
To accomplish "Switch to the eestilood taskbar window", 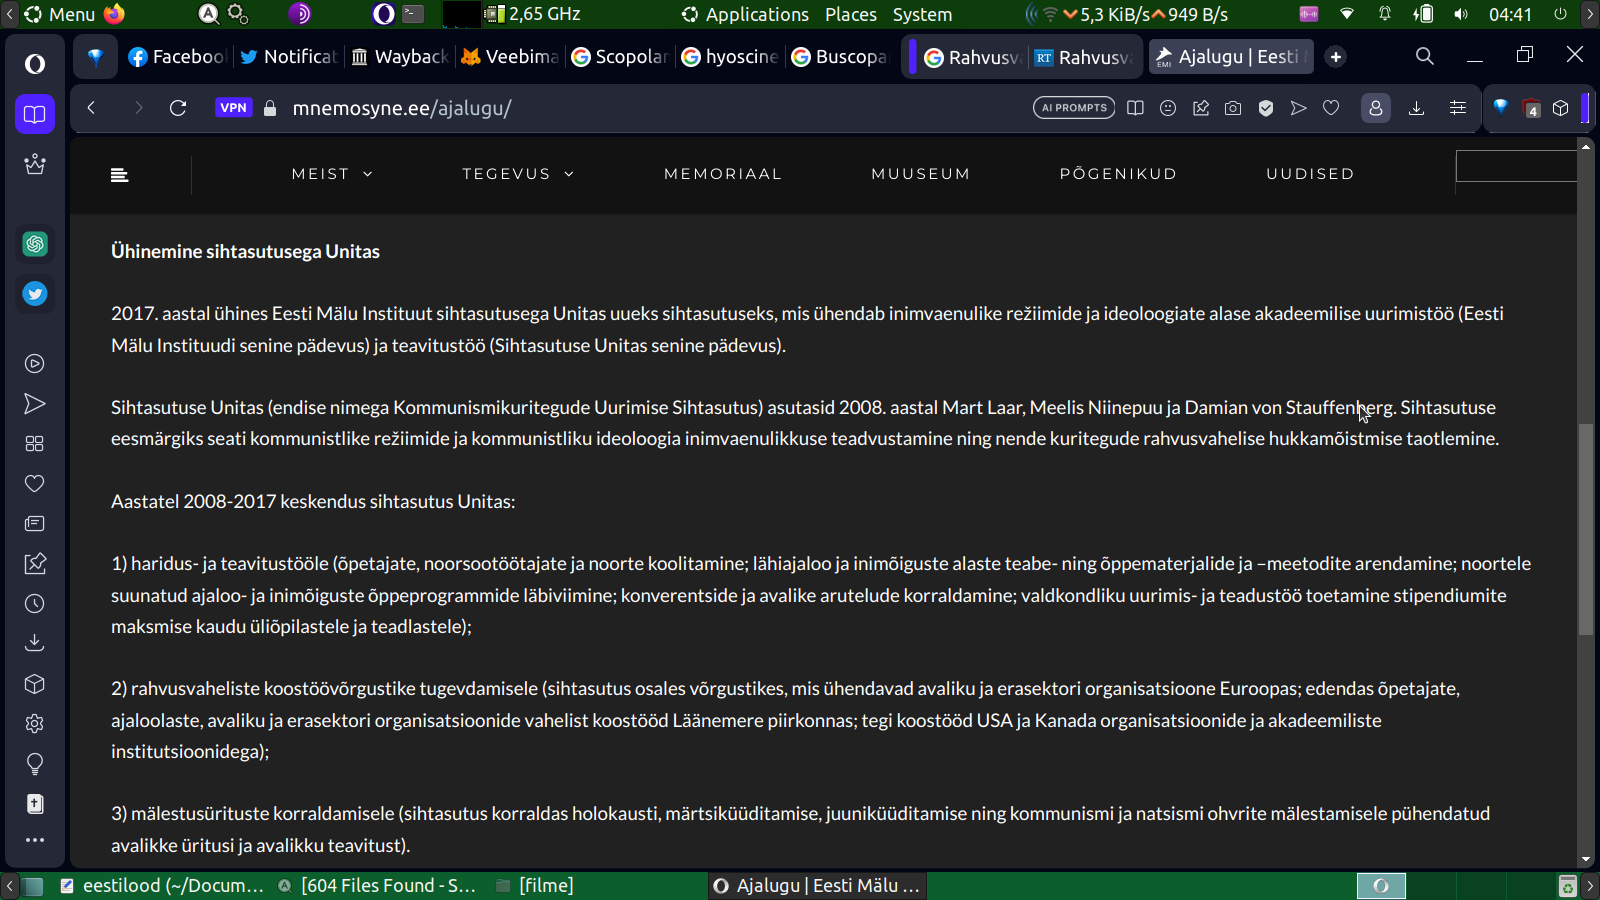I will [162, 885].
